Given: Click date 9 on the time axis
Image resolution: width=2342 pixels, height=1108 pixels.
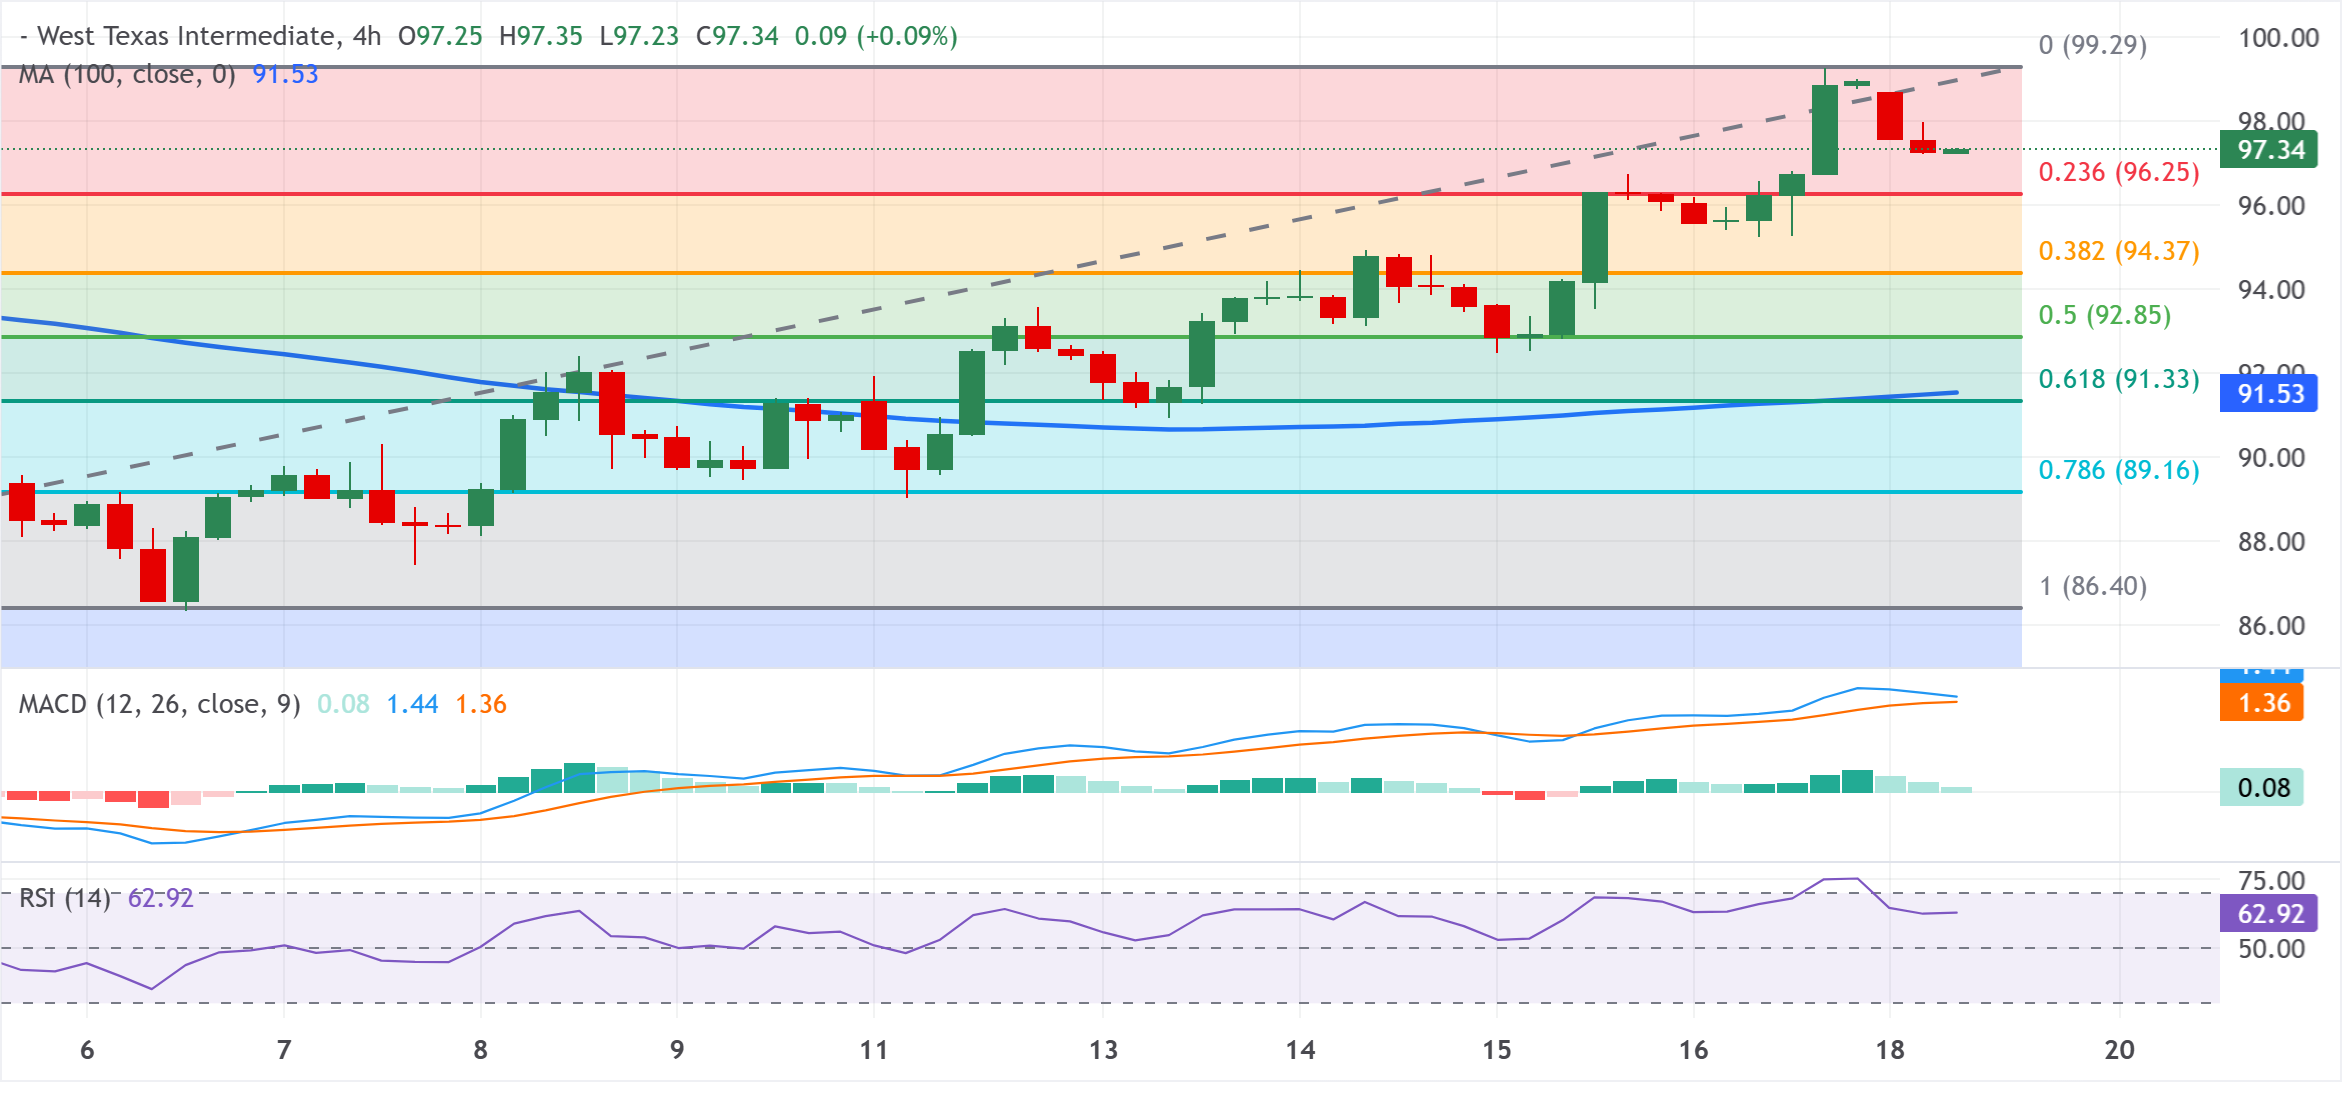Looking at the screenshot, I should (677, 1050).
